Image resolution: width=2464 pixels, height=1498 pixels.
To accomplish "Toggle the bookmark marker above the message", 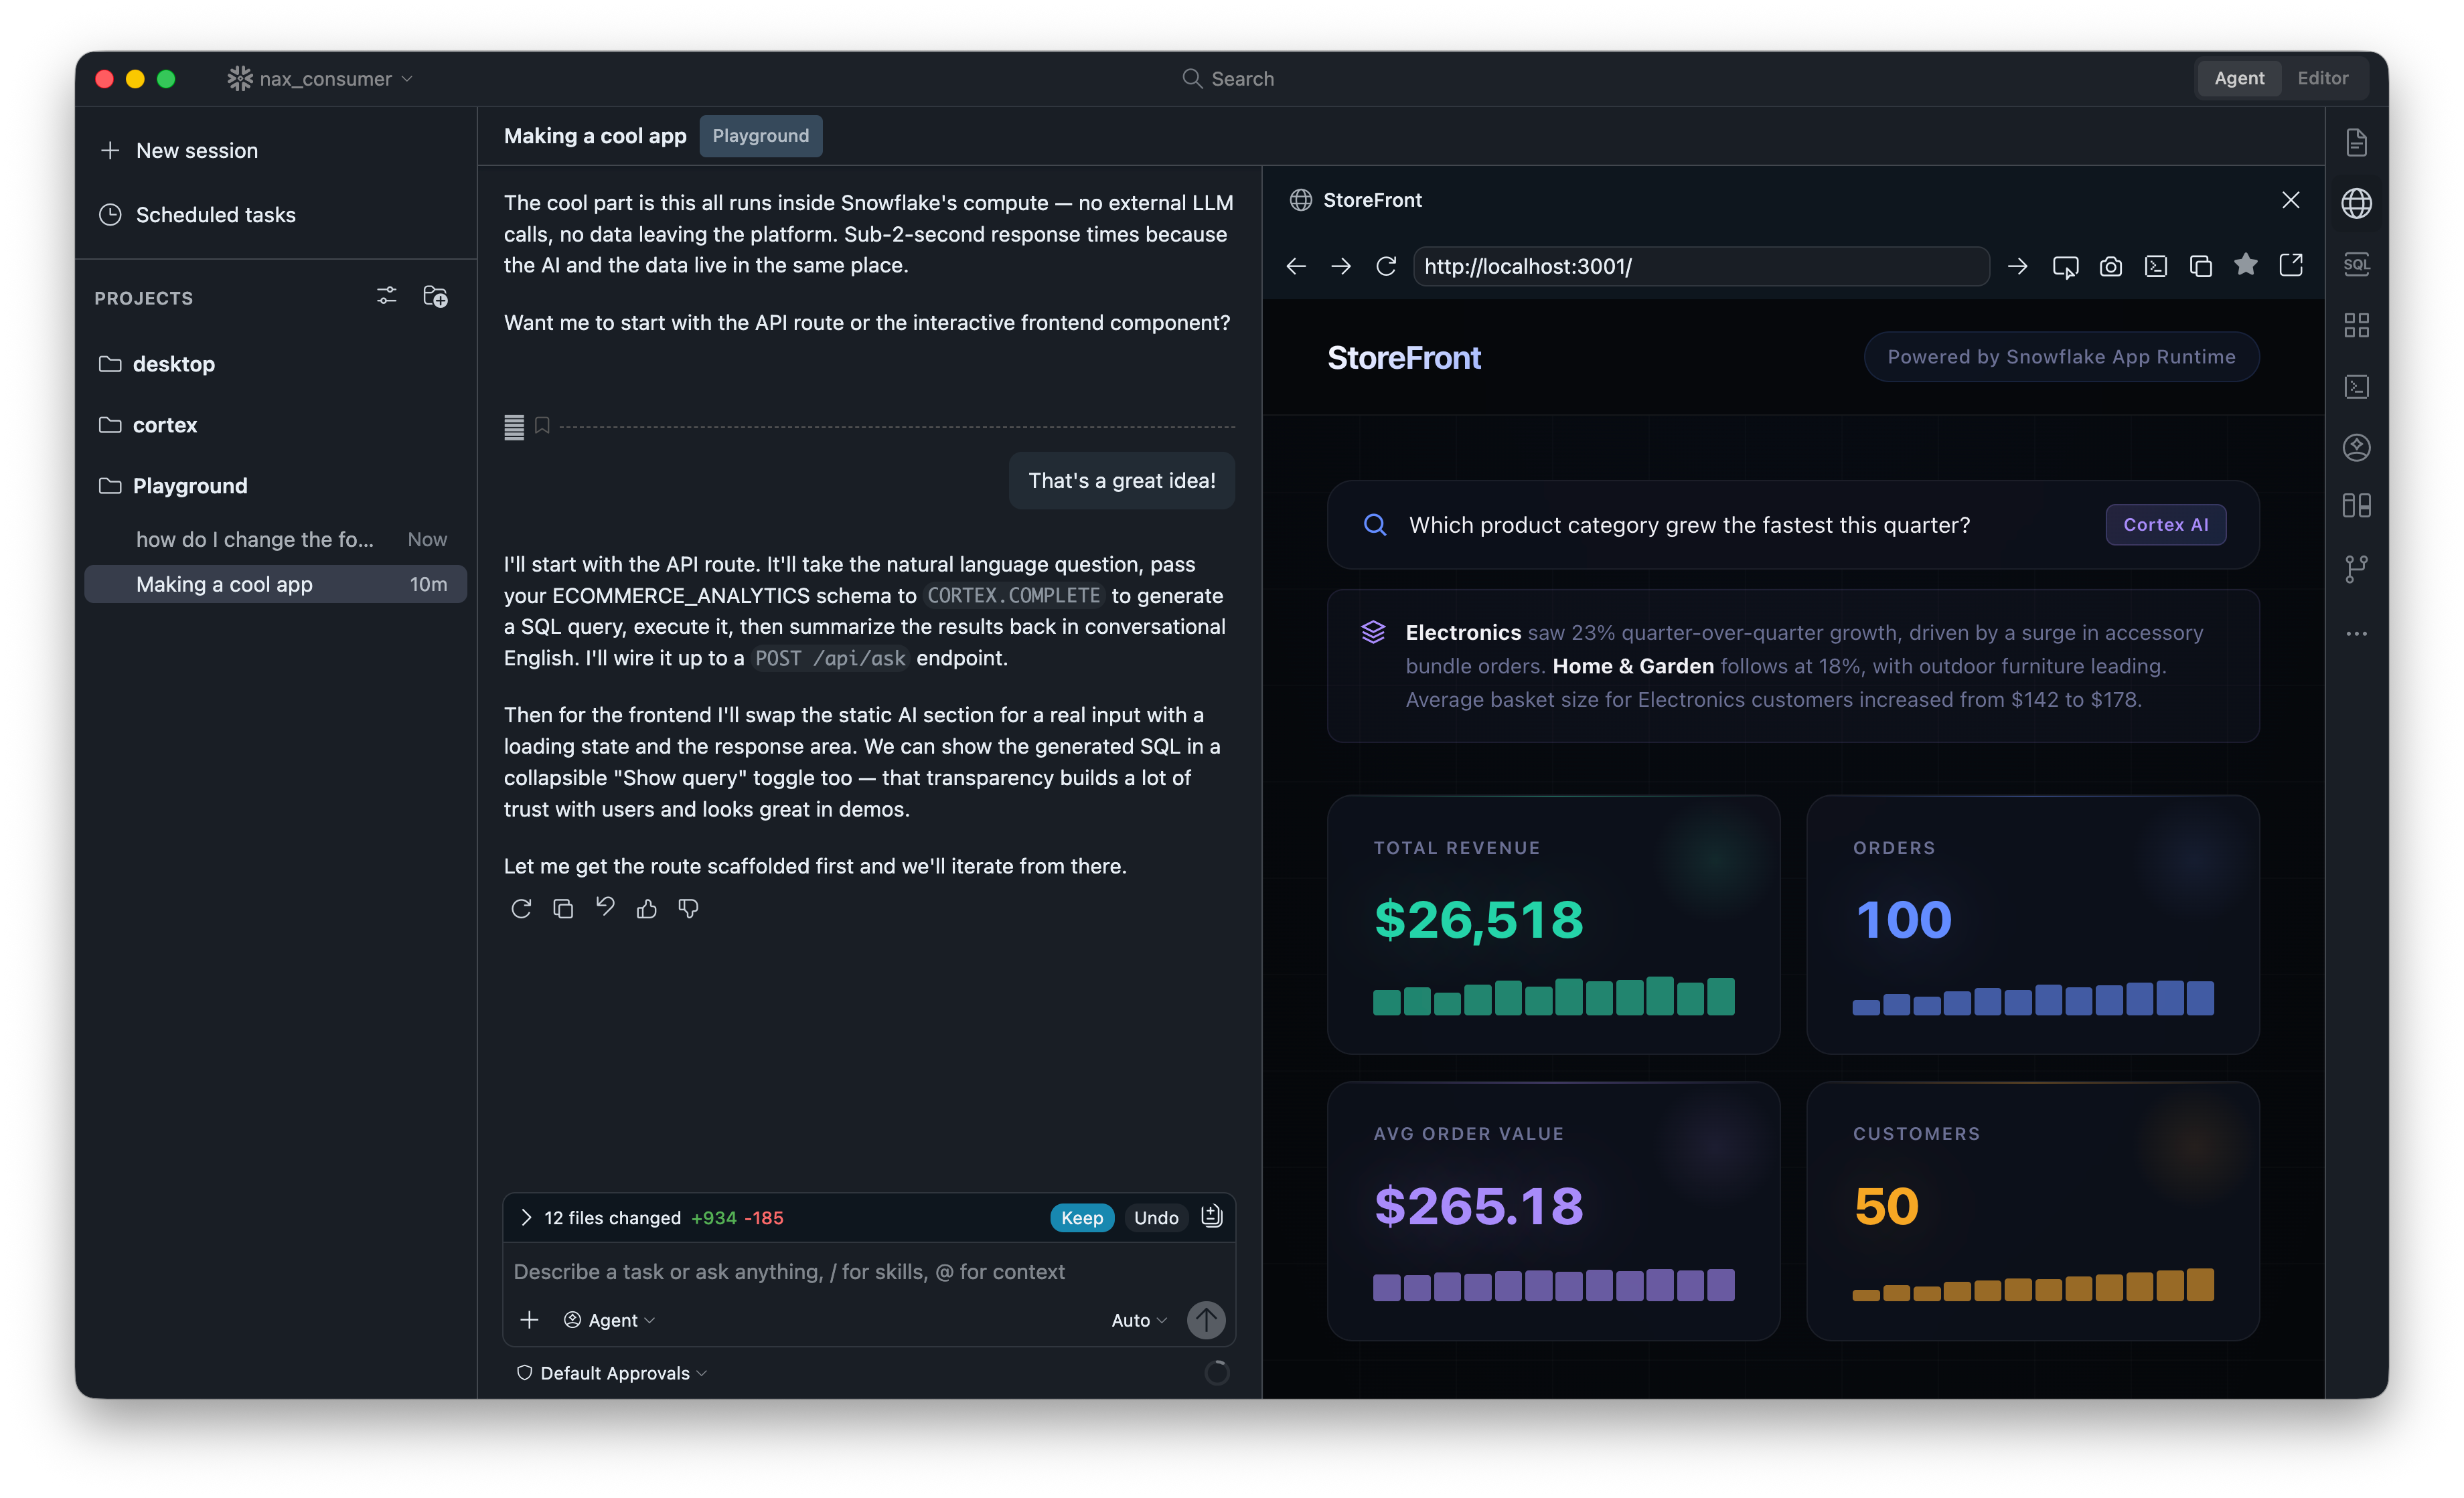I will [x=542, y=426].
